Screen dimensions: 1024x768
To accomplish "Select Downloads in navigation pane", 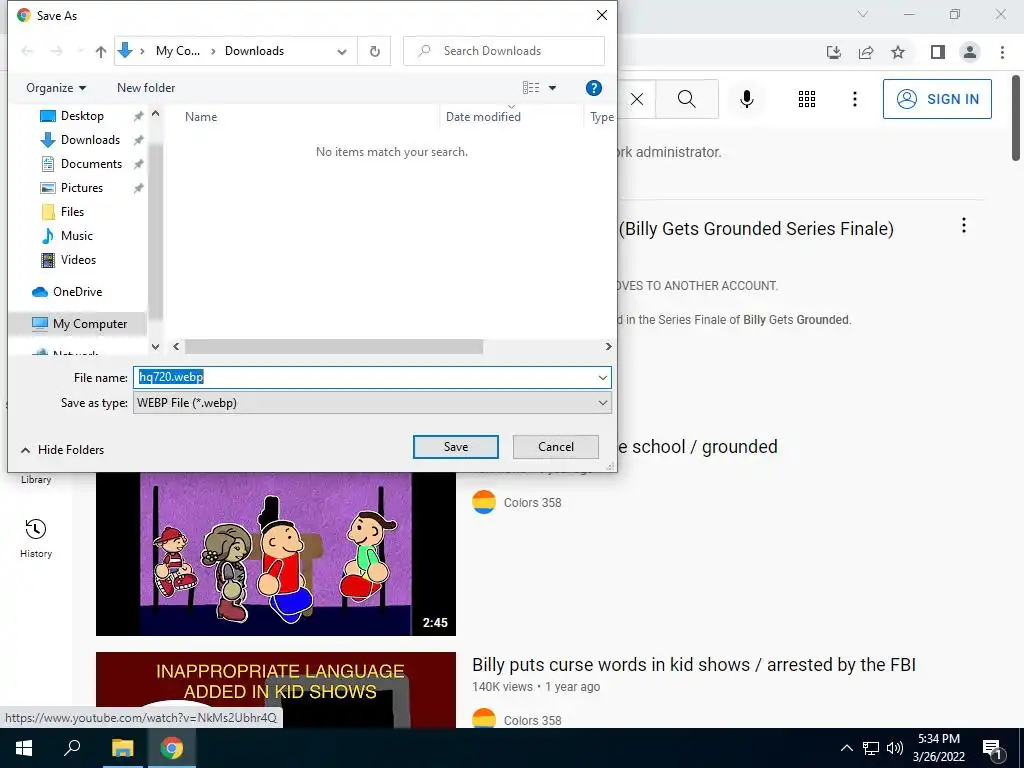I will pyautogui.click(x=90, y=140).
